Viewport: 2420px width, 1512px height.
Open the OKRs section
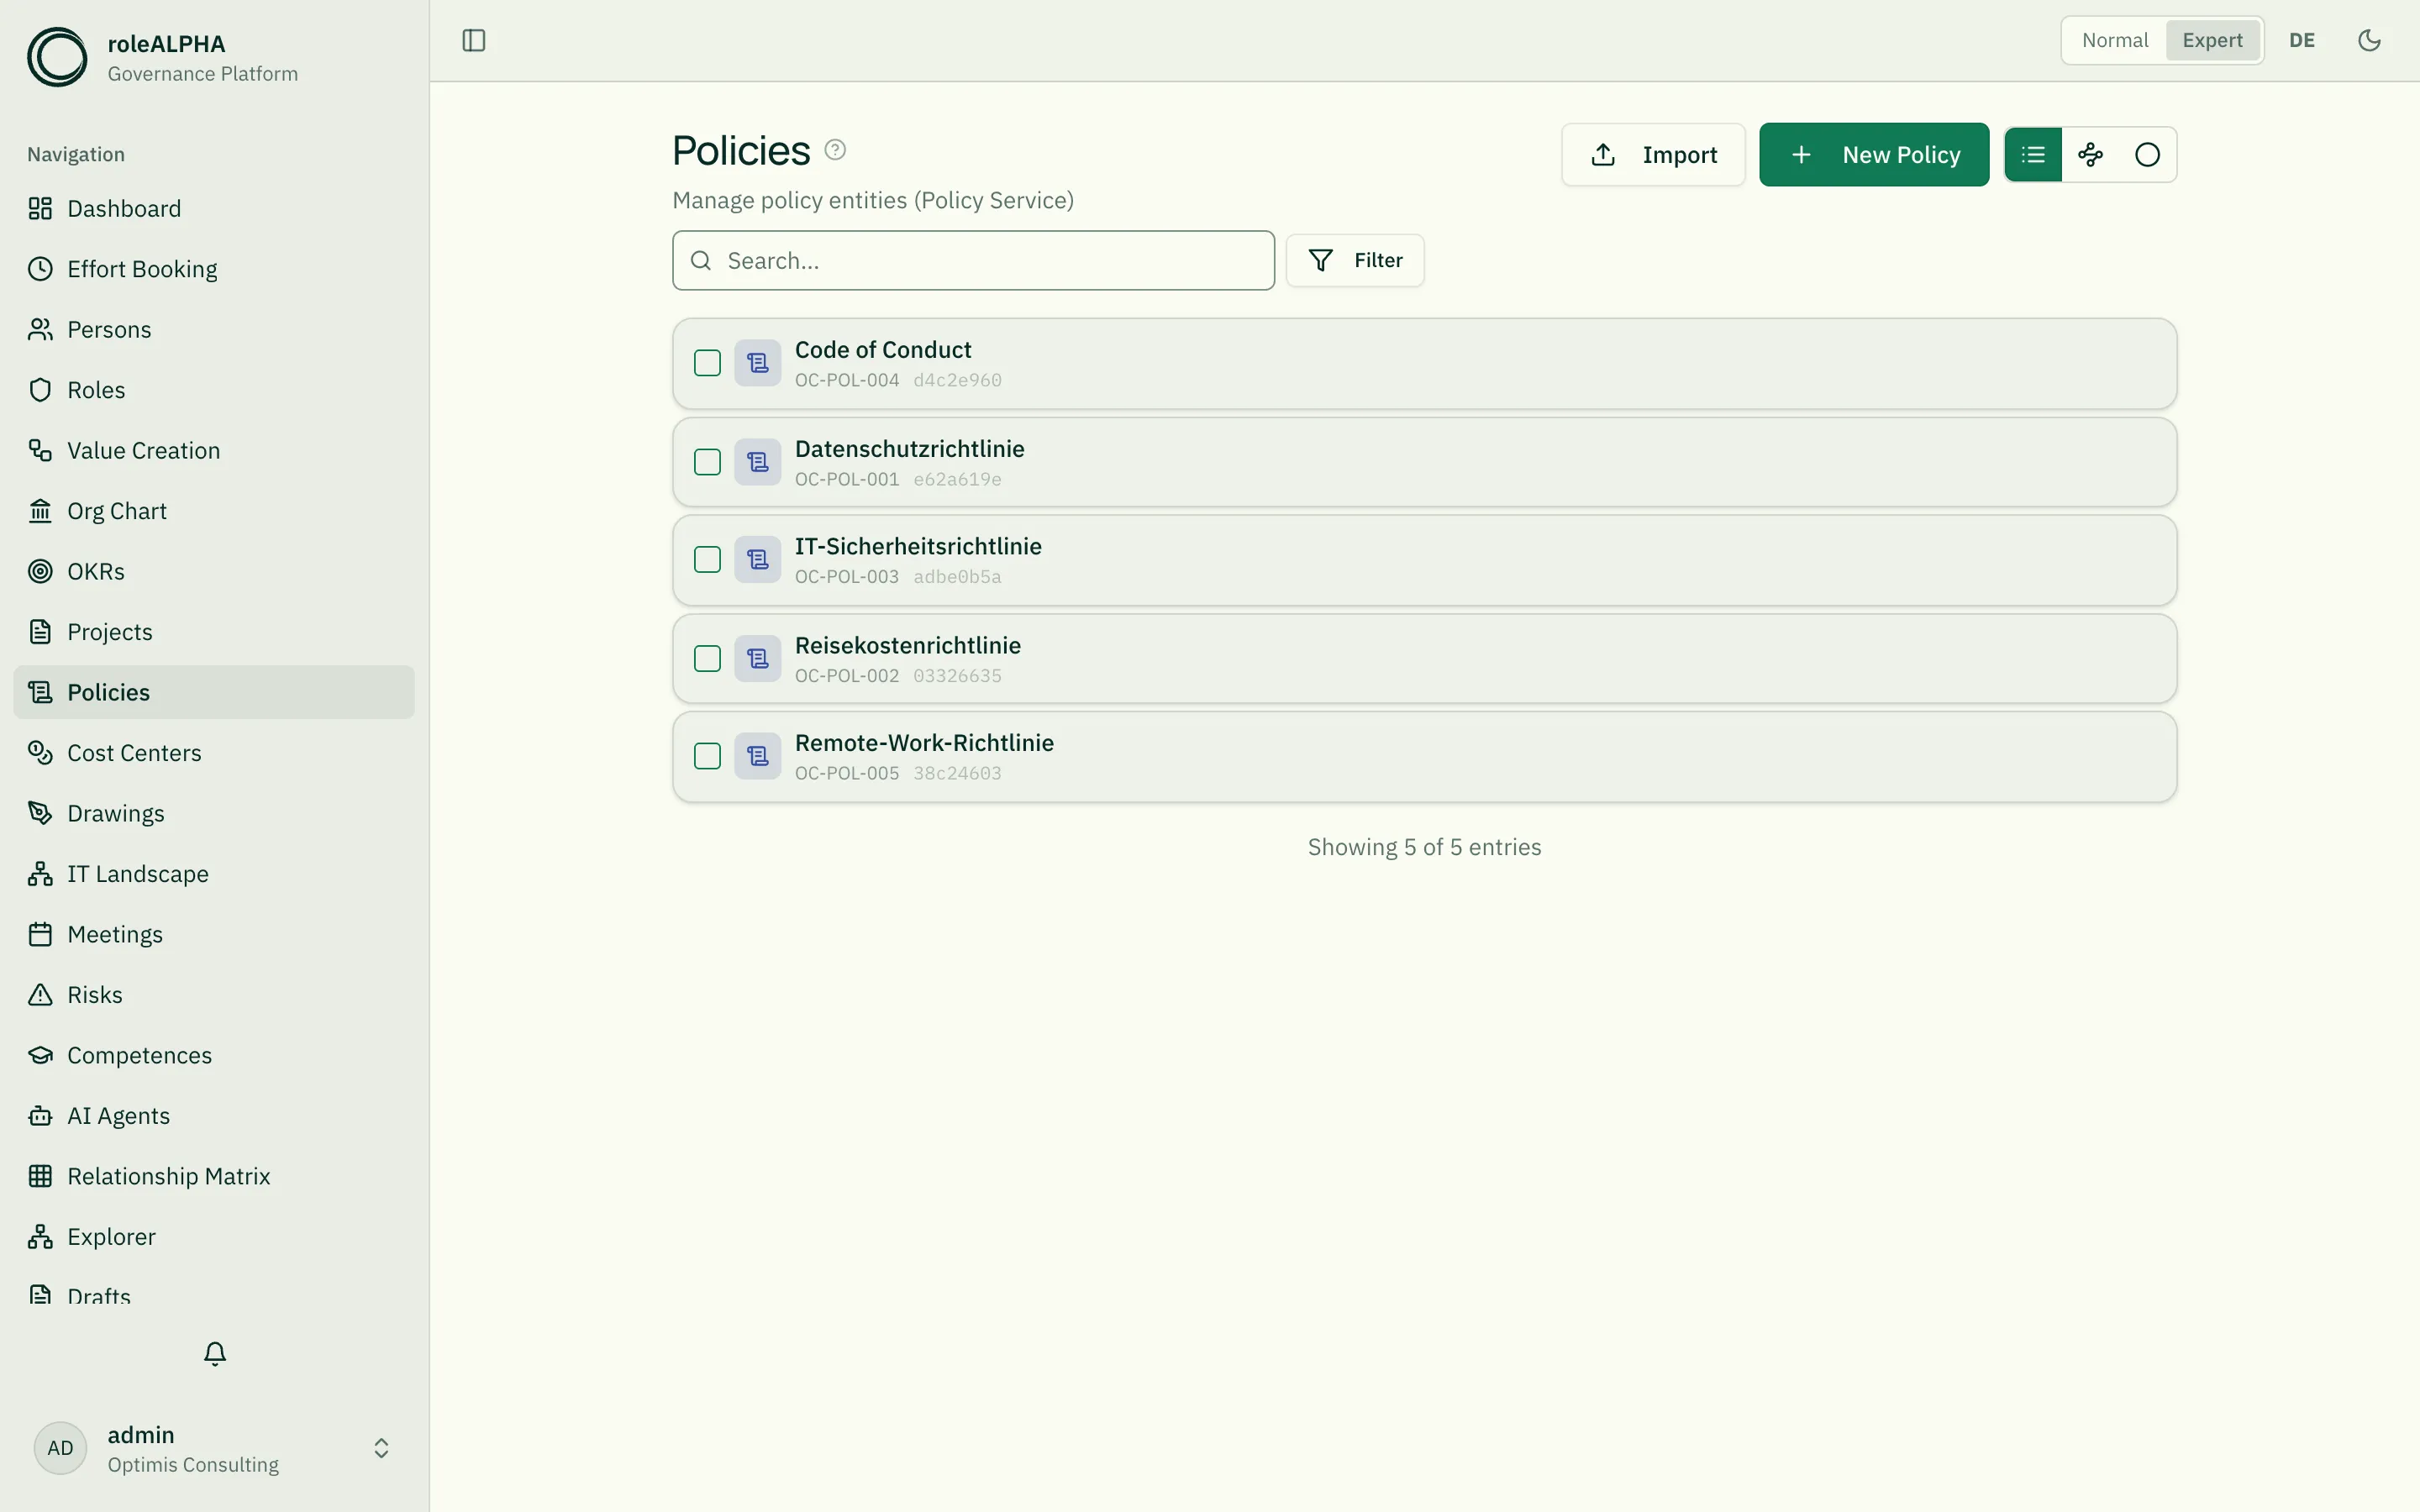click(214, 571)
